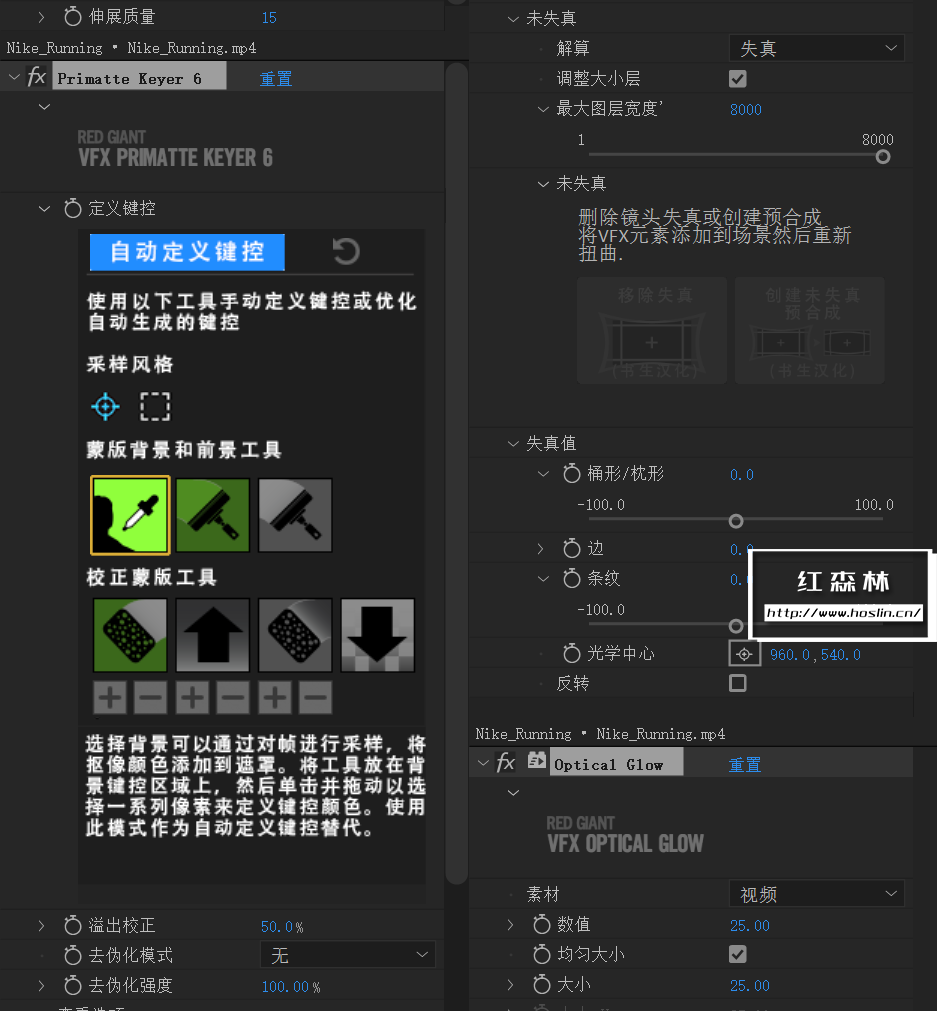Toggle fx switch for Optical Glow
This screenshot has width=937, height=1011.
pyautogui.click(x=506, y=763)
